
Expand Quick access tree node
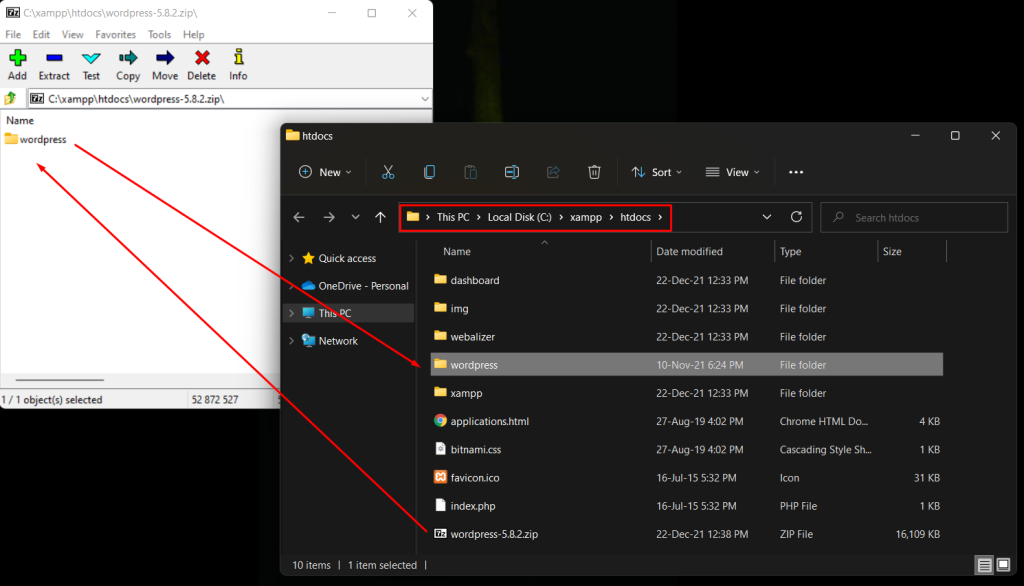point(291,258)
